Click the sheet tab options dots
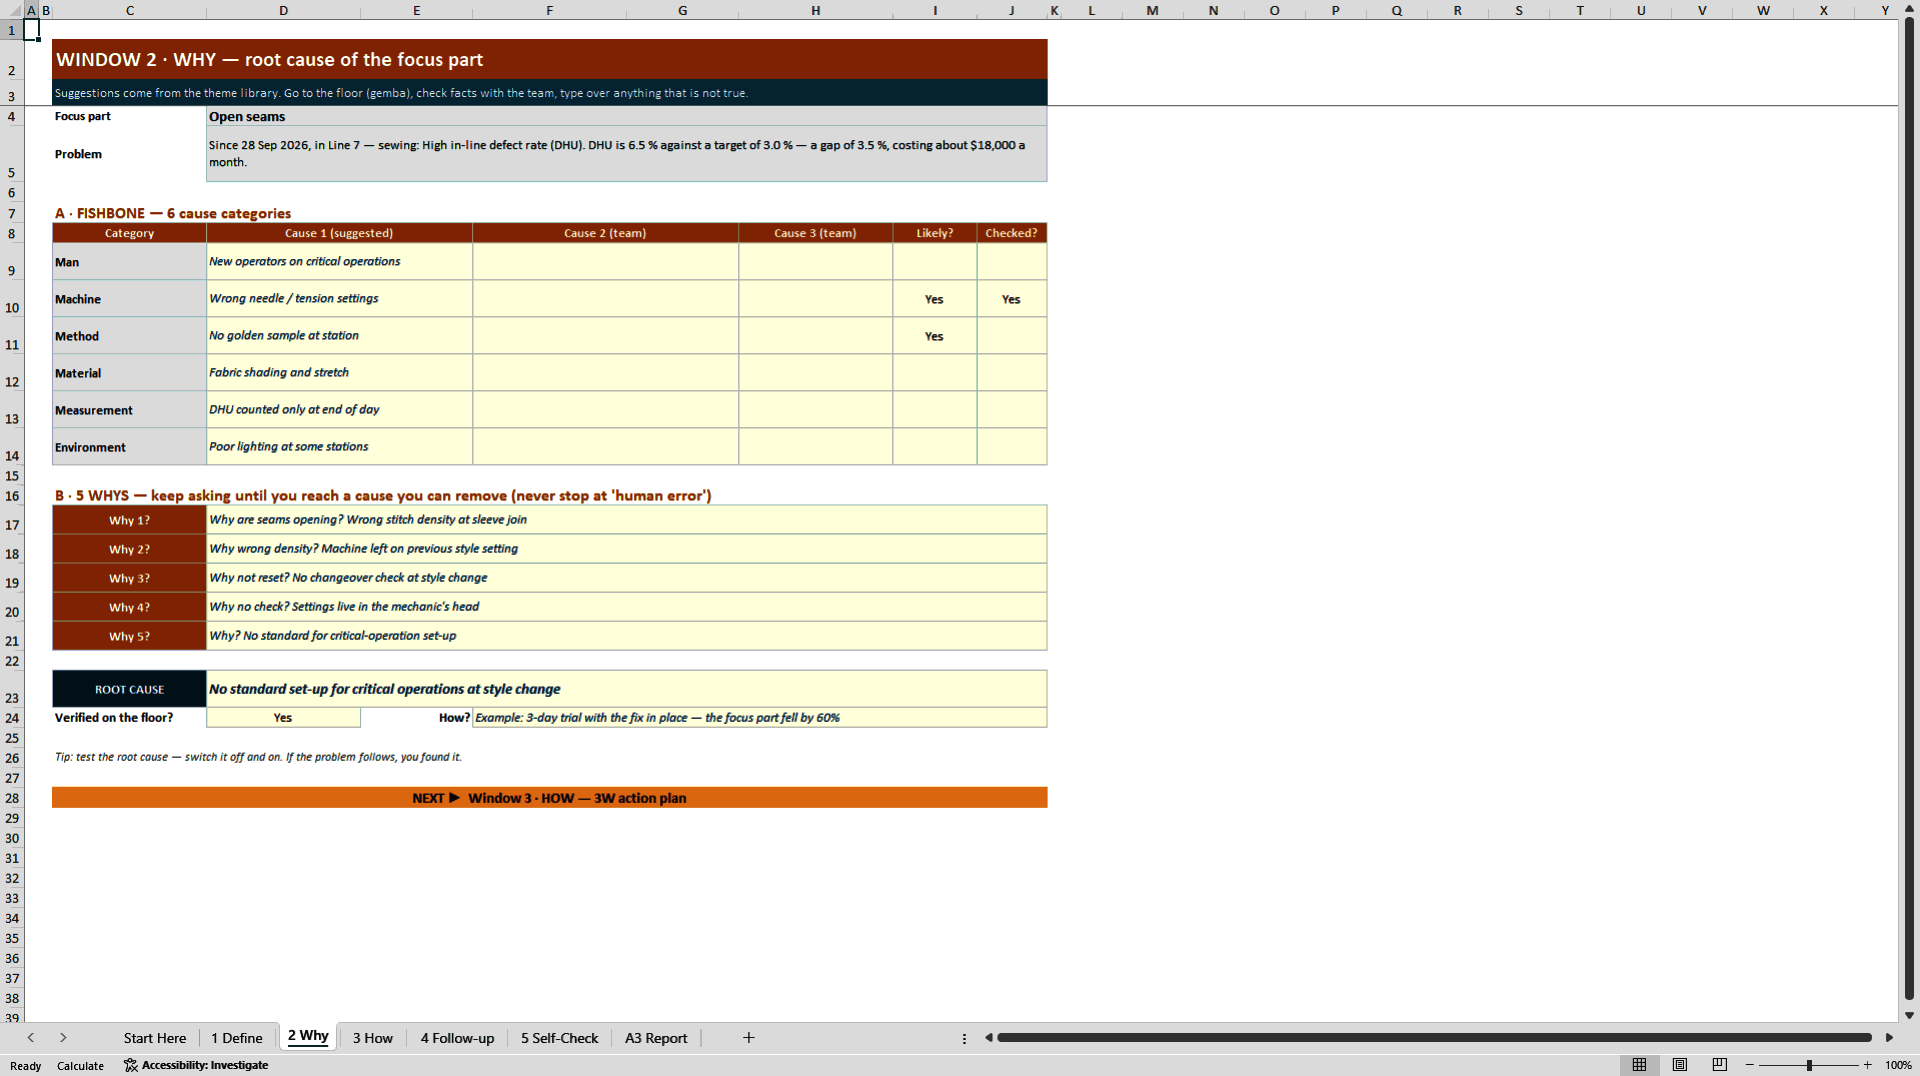Screen dimensions: 1920x1076 tap(964, 1038)
